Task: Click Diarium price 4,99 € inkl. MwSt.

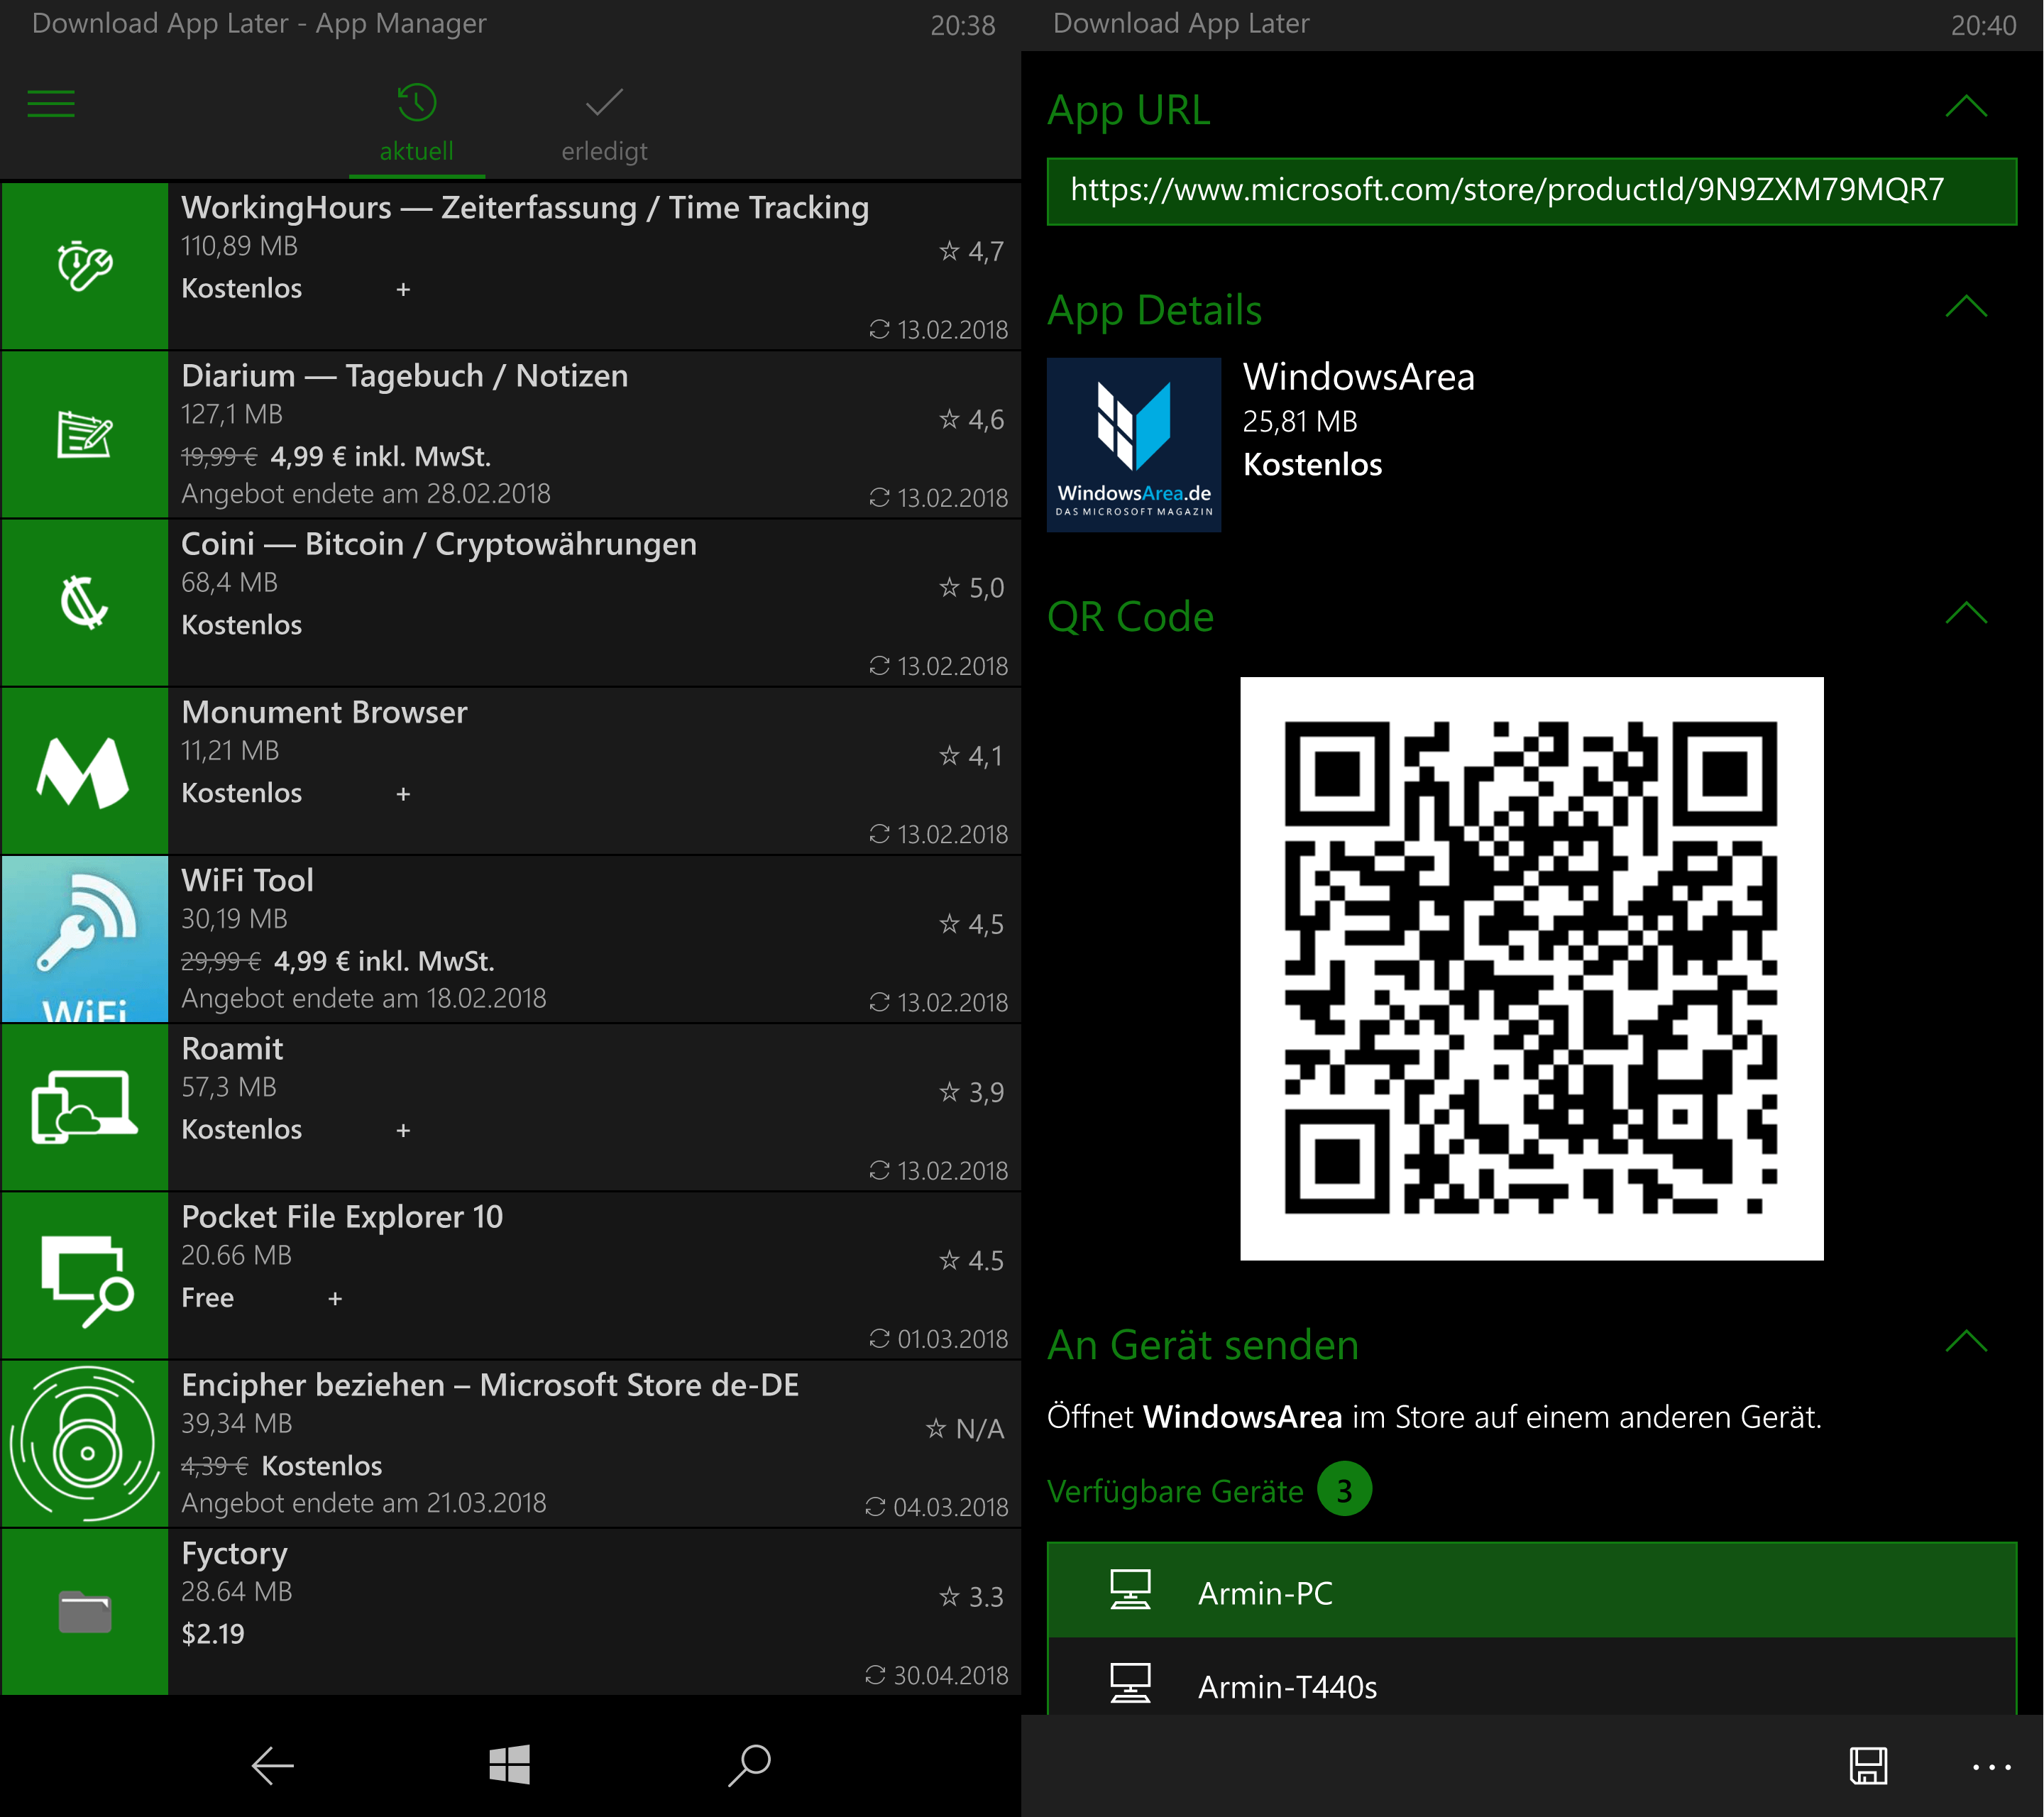Action: coord(380,457)
